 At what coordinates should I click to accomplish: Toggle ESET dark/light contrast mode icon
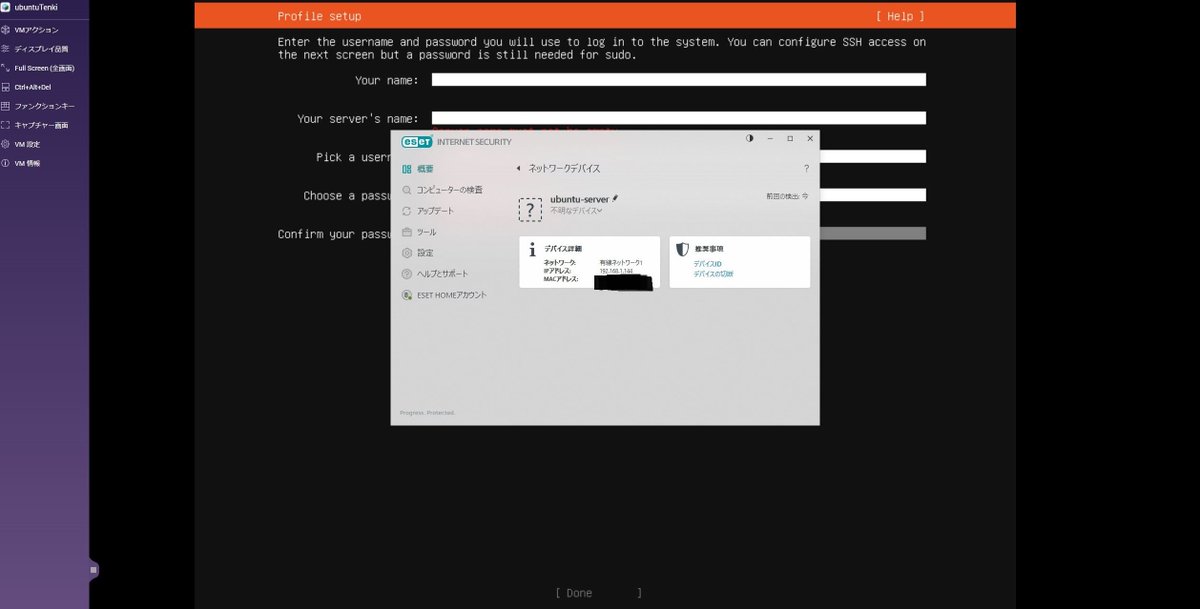pos(750,139)
